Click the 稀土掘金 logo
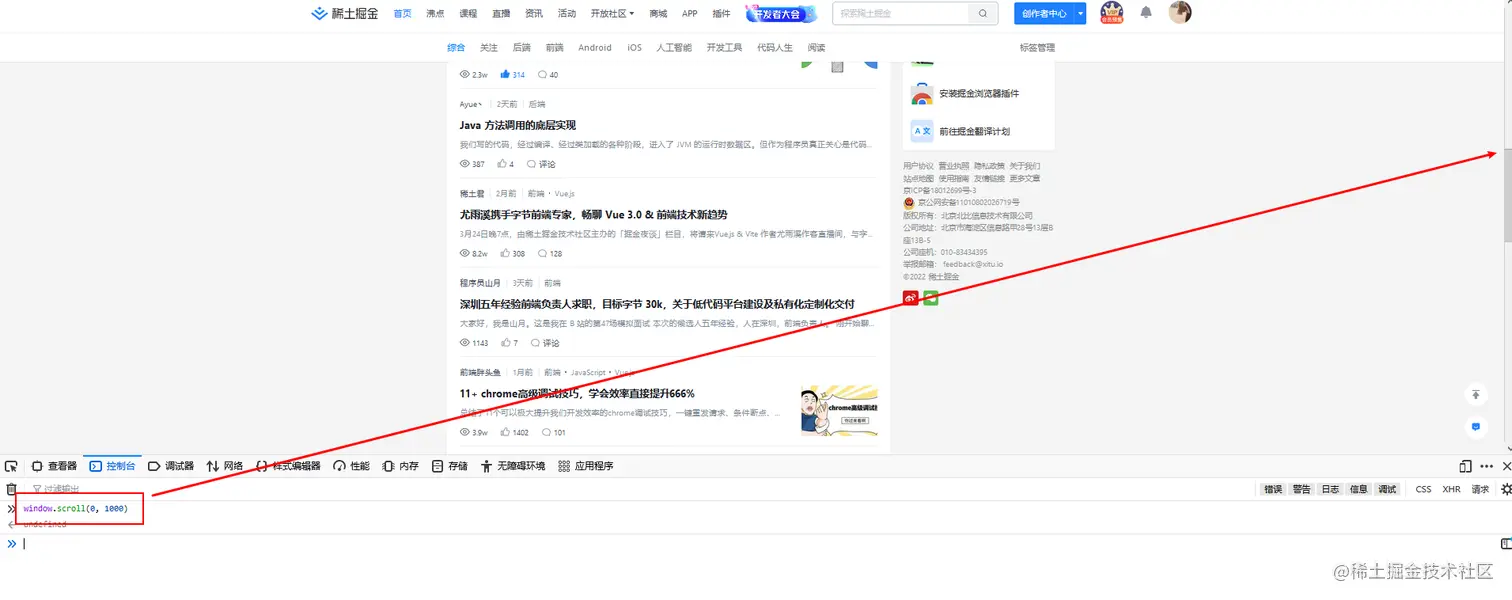 tap(344, 13)
